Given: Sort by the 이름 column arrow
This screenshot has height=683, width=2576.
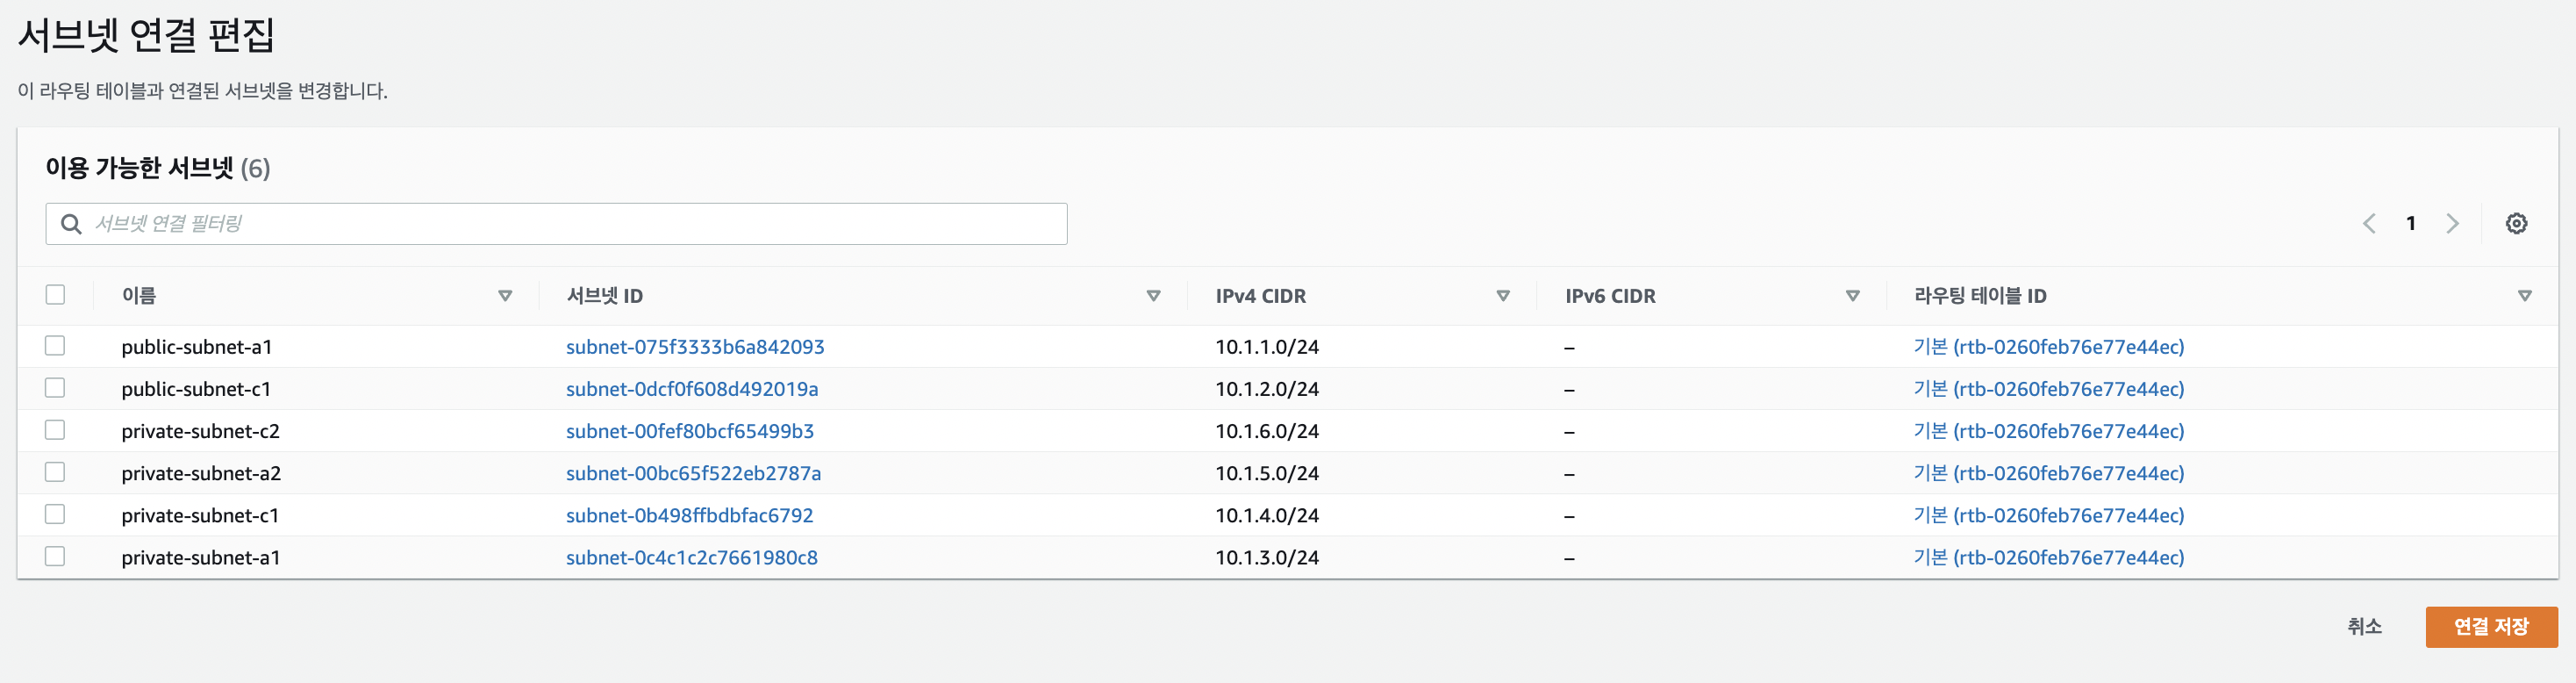Looking at the screenshot, I should [505, 296].
